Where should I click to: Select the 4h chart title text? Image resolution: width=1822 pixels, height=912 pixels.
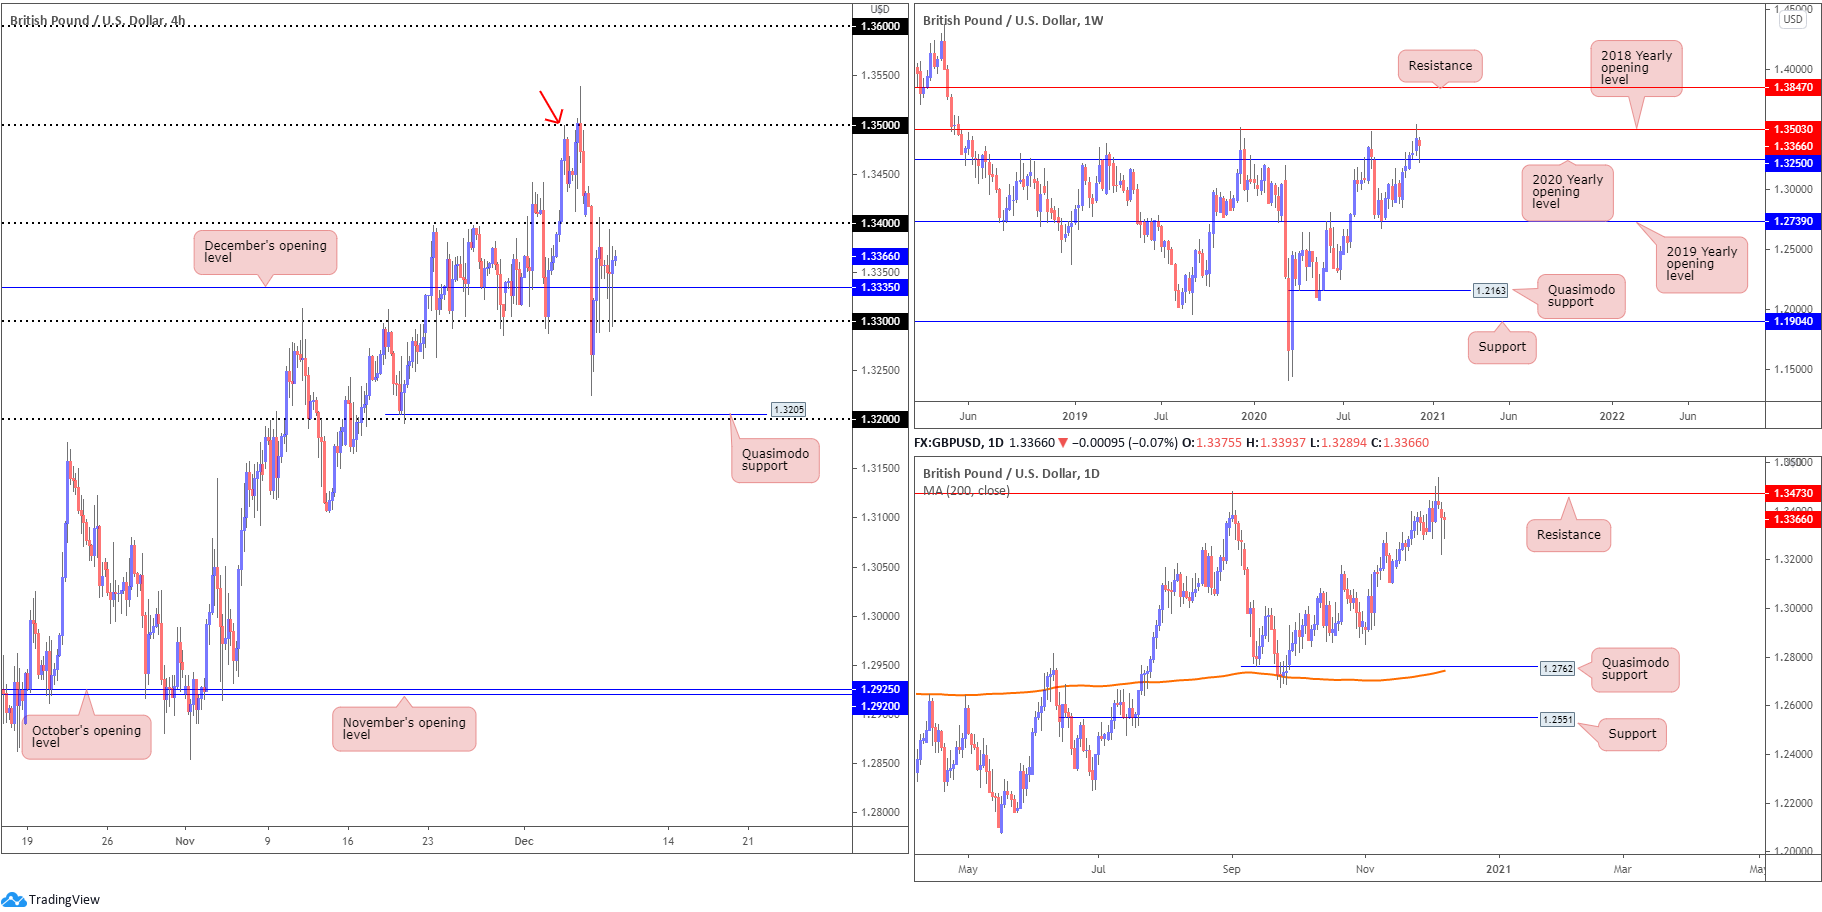tap(98, 20)
